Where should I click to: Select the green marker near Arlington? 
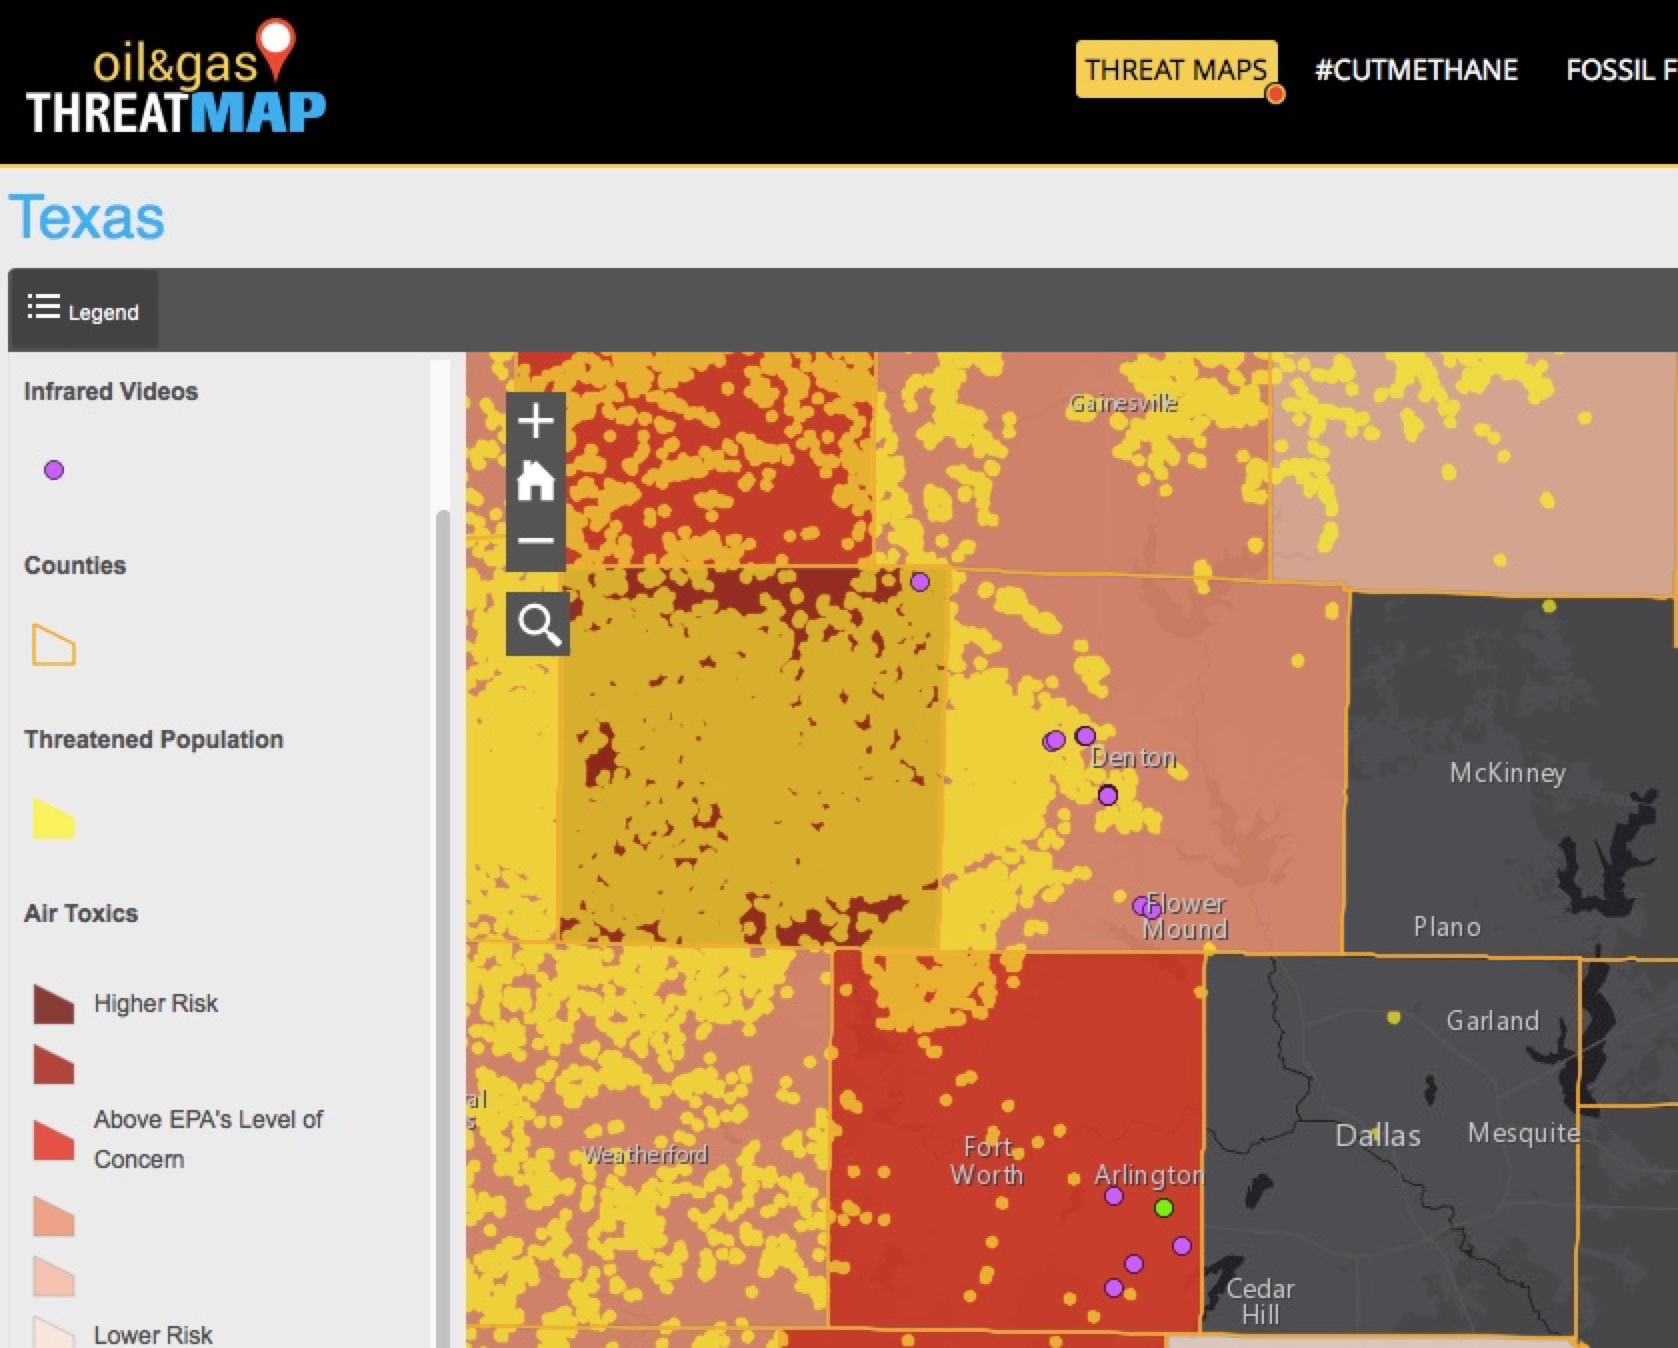1163,1208
